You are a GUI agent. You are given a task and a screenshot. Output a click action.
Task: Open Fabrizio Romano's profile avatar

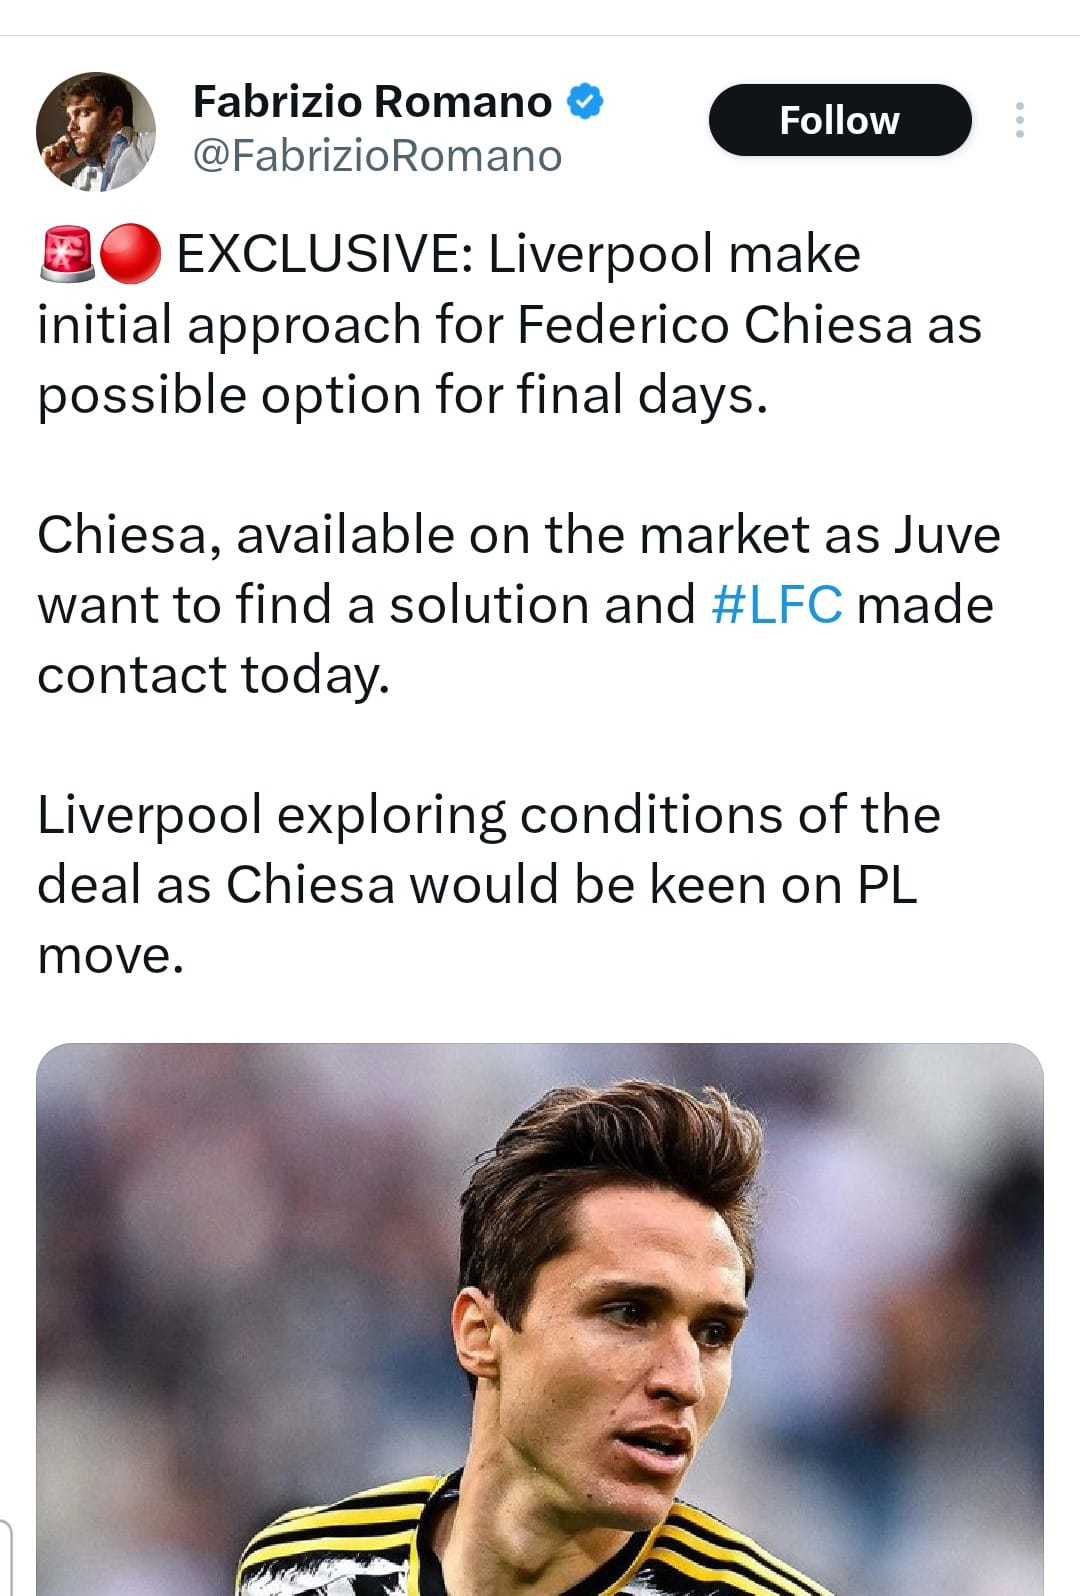[x=96, y=131]
